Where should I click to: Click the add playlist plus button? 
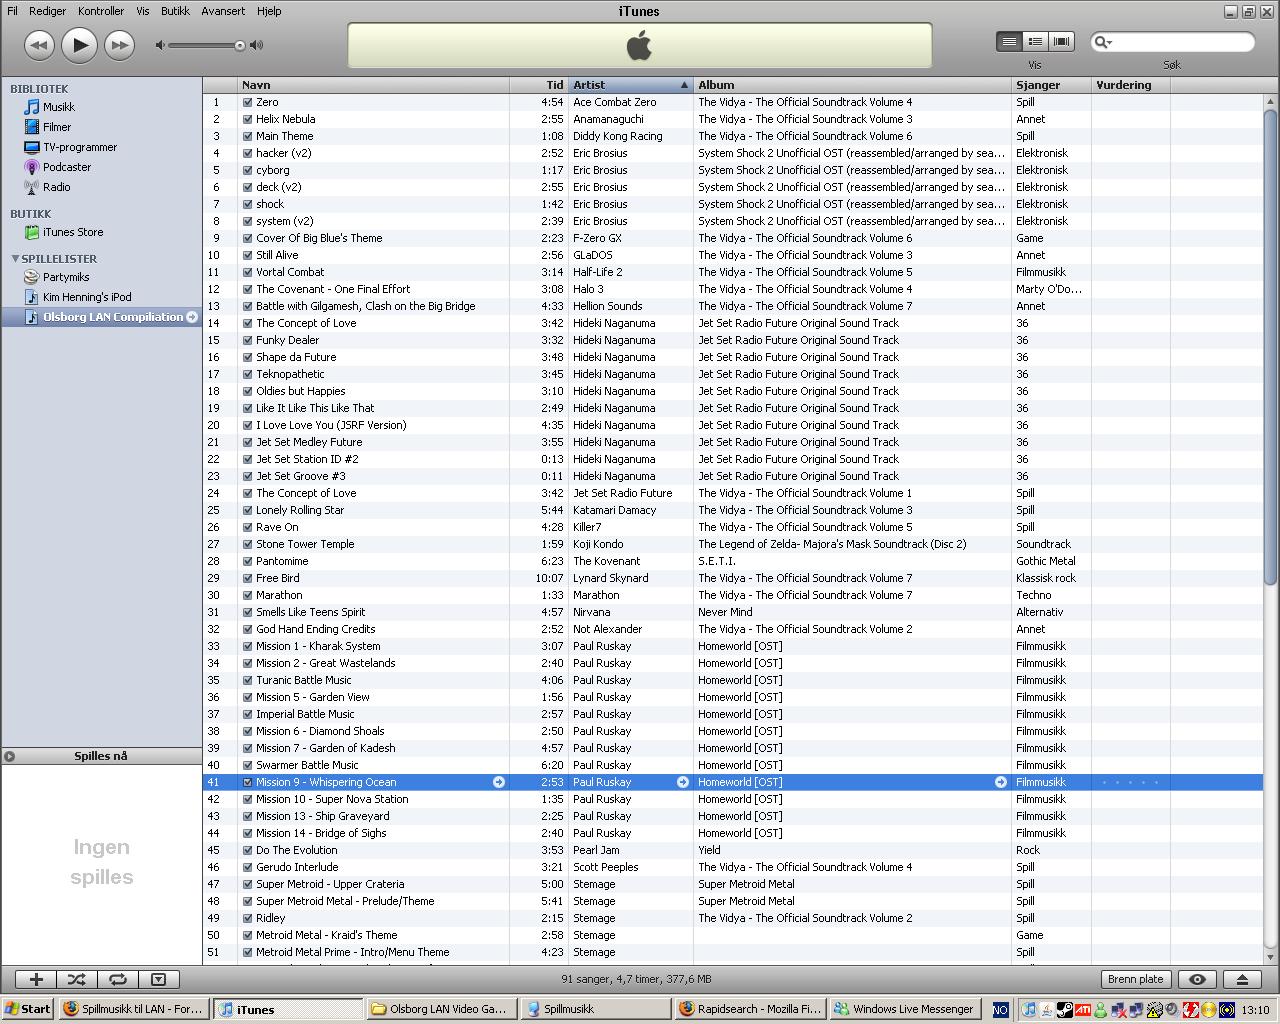pos(36,979)
